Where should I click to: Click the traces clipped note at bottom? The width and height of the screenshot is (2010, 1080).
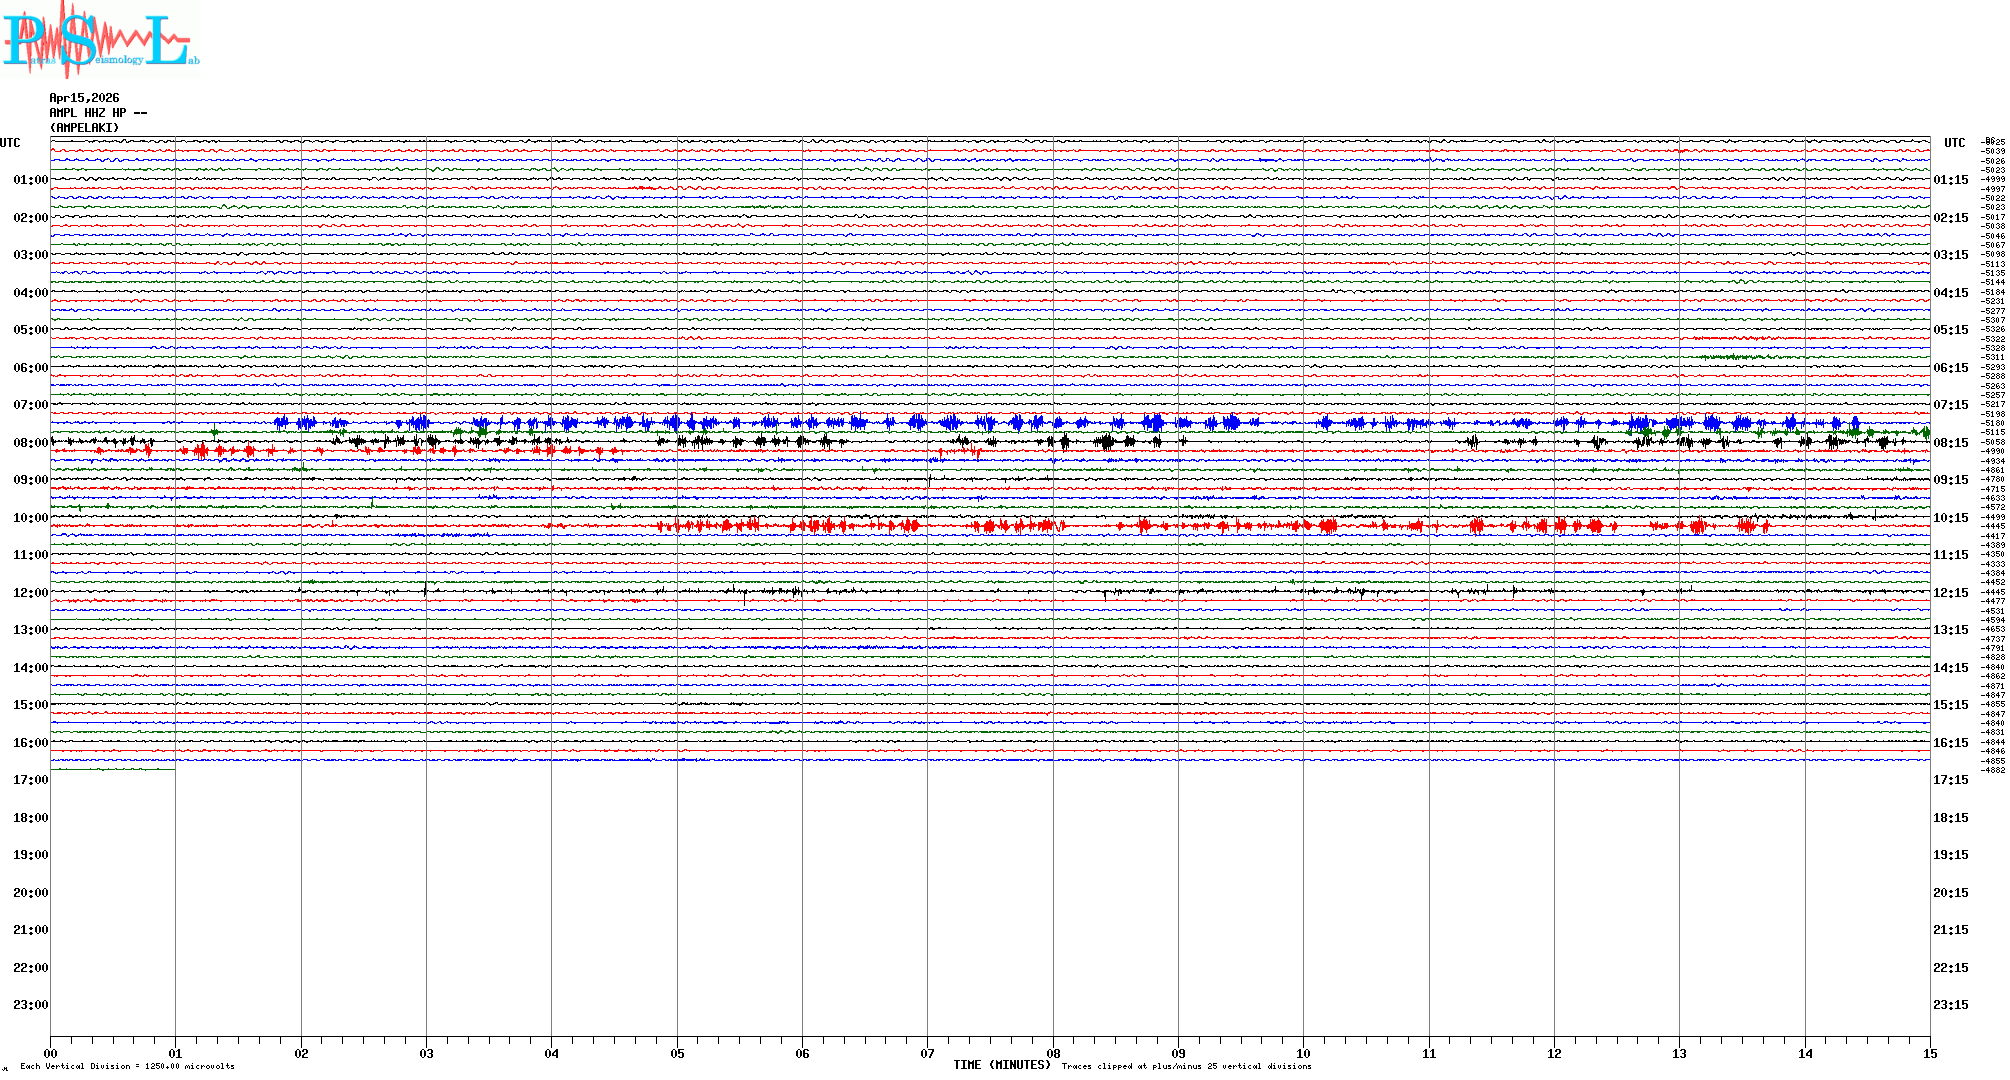tap(1186, 1067)
